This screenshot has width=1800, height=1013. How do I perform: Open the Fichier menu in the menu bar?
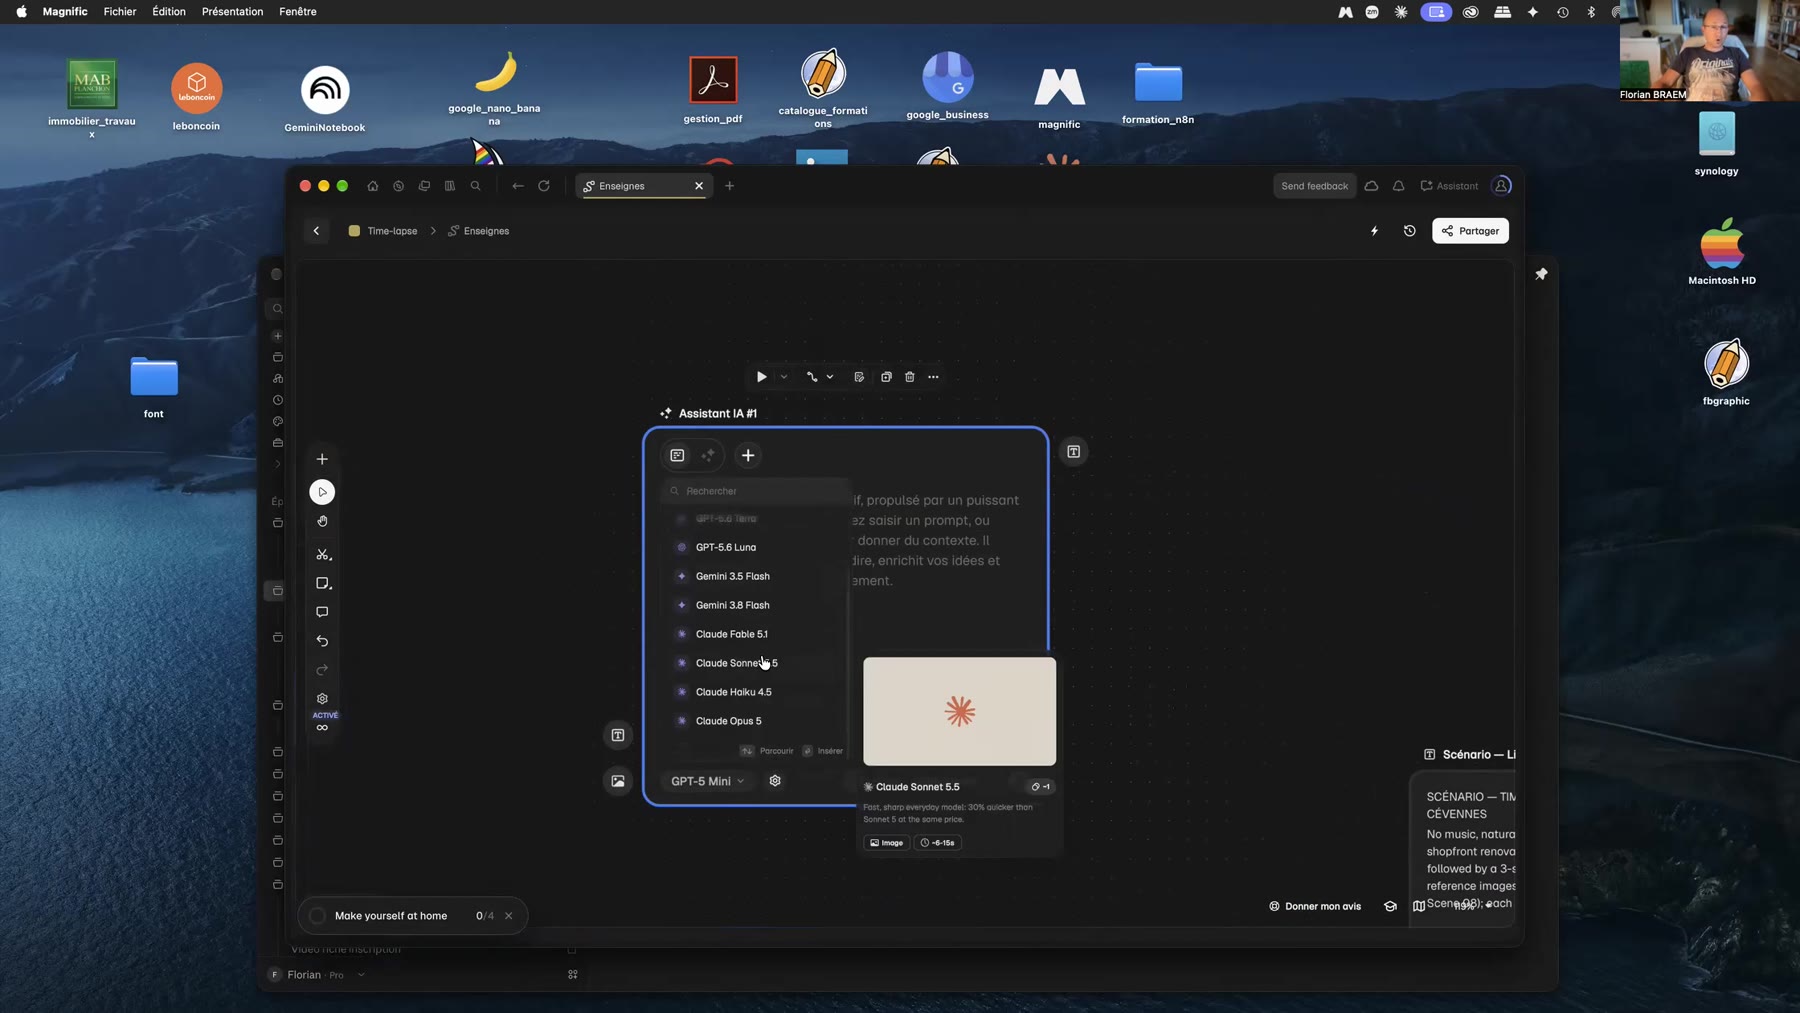click(120, 12)
